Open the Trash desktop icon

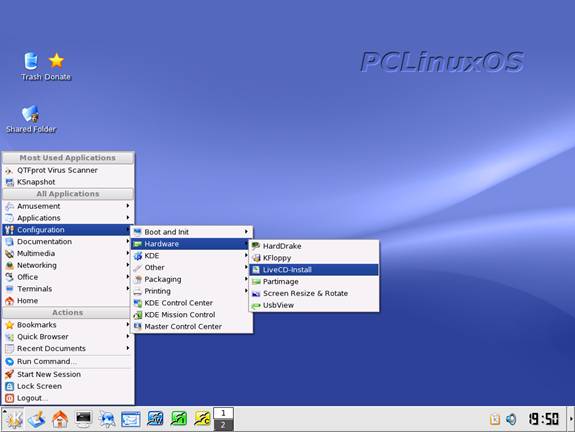tap(31, 66)
